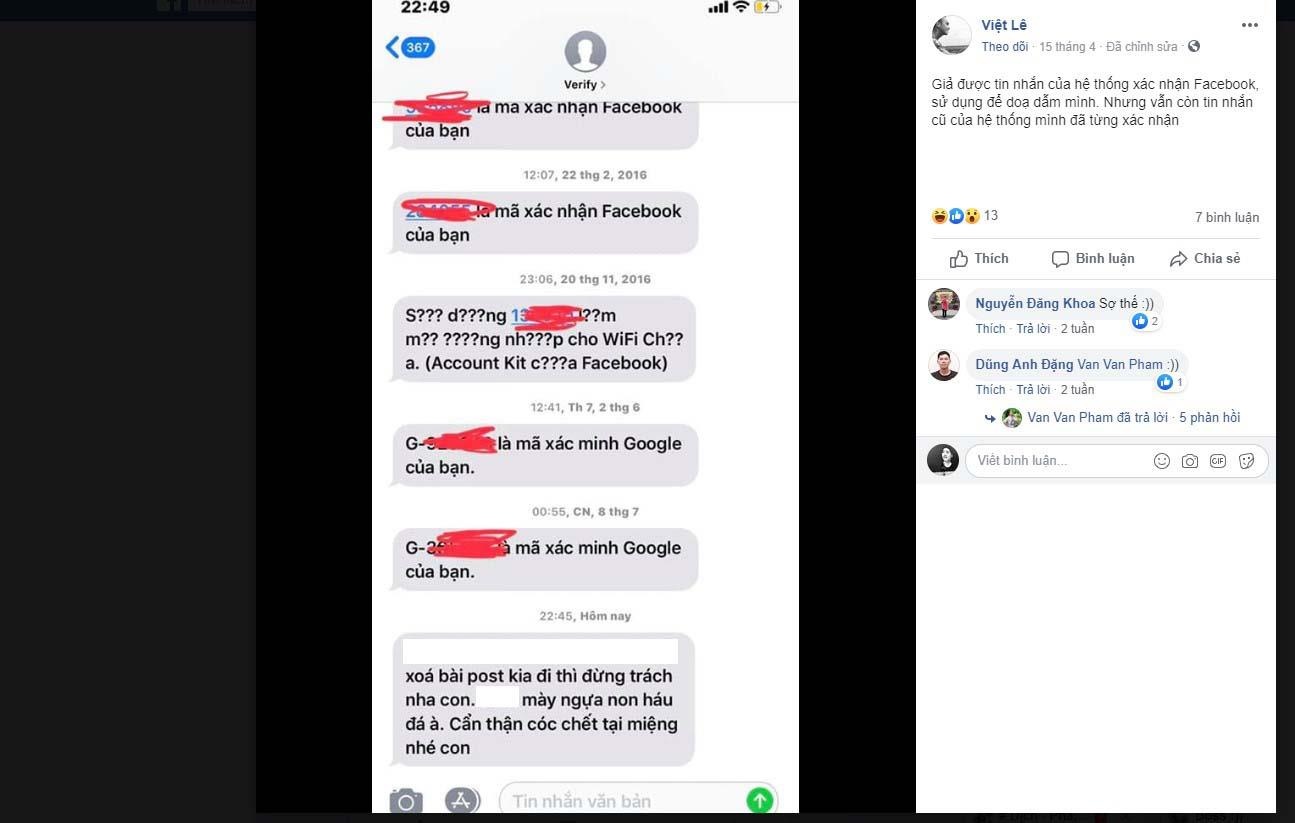Click the globe privacy icon beside the date
Viewport: 1295px width, 823px height.
1194,47
